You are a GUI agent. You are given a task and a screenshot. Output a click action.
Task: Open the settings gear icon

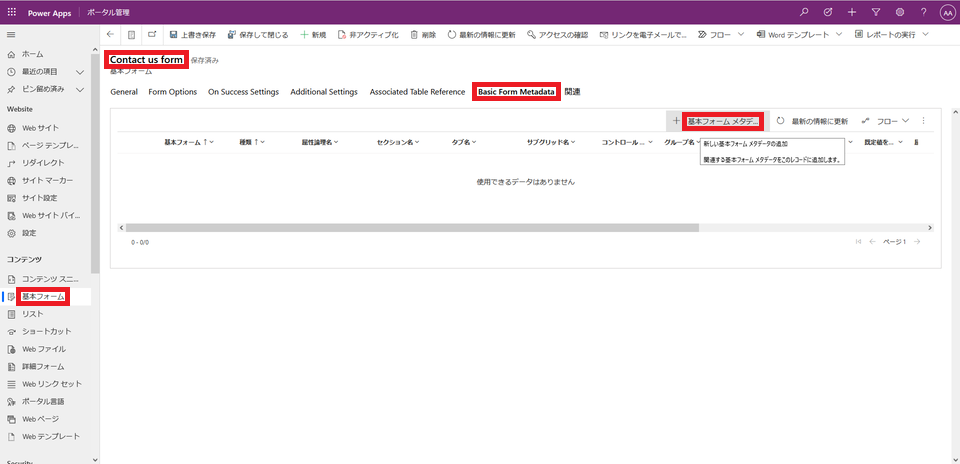[x=900, y=12]
